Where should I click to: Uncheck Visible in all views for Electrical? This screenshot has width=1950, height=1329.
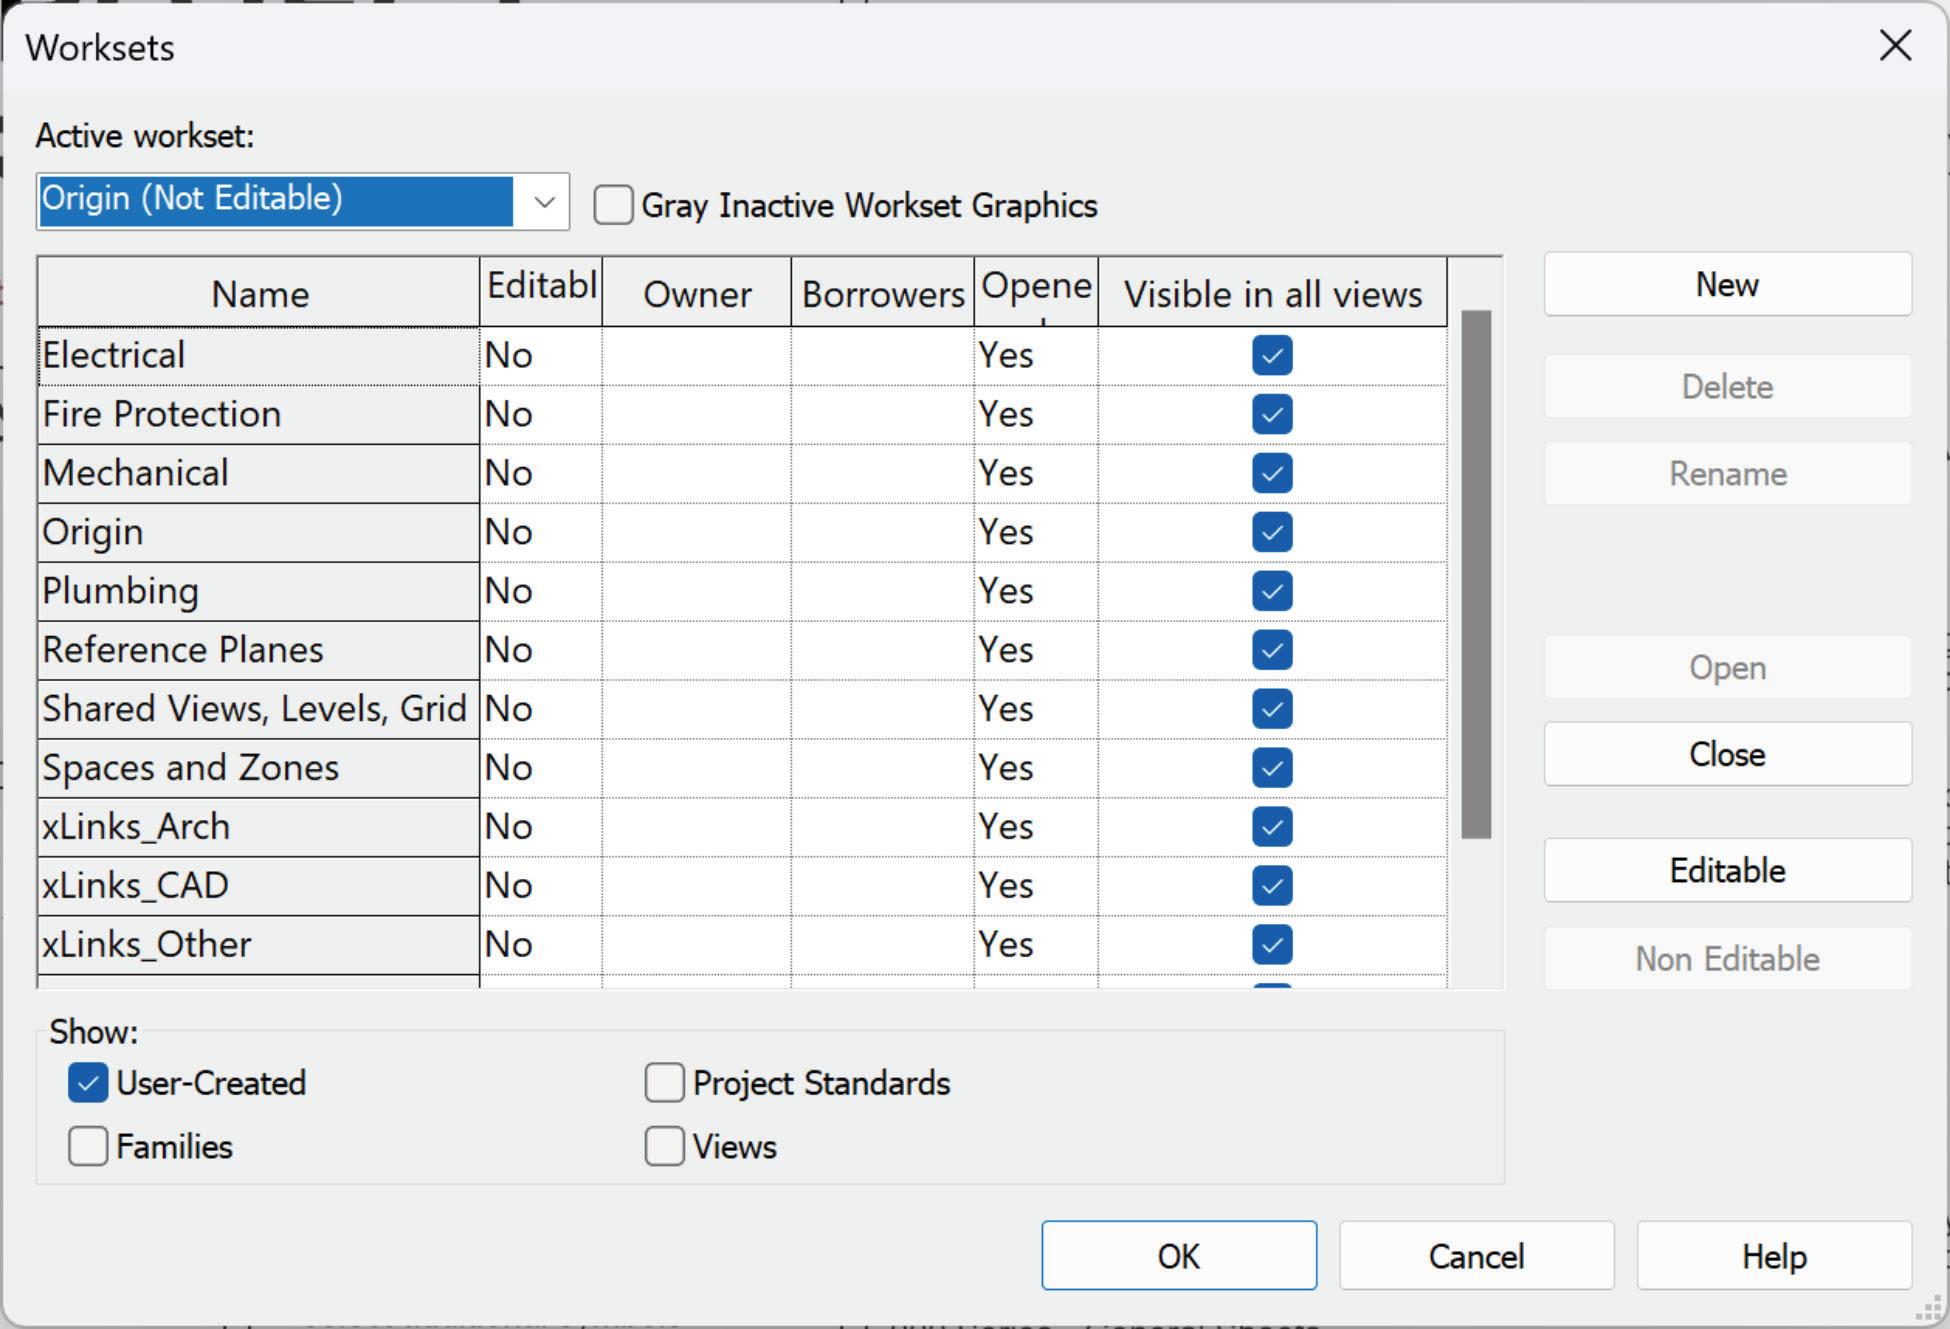click(x=1272, y=355)
